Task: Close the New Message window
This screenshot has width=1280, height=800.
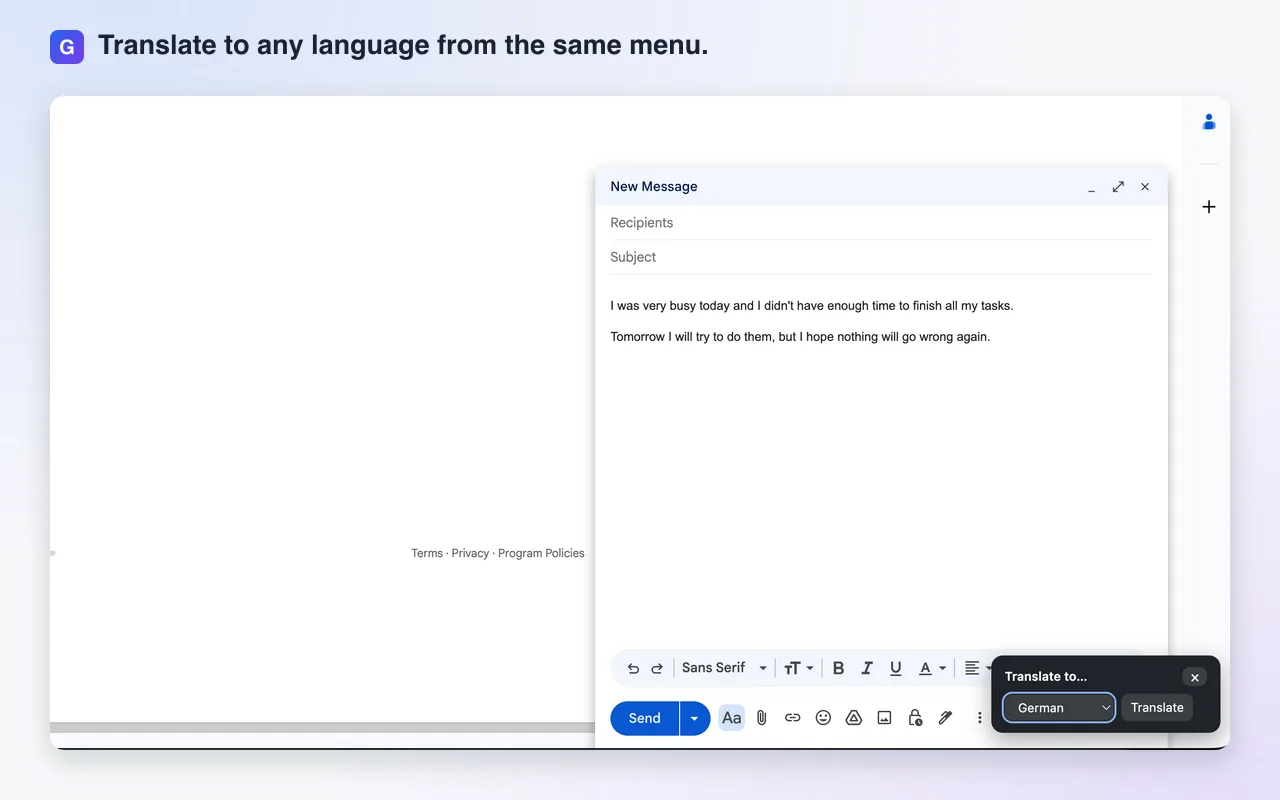Action: coord(1145,187)
